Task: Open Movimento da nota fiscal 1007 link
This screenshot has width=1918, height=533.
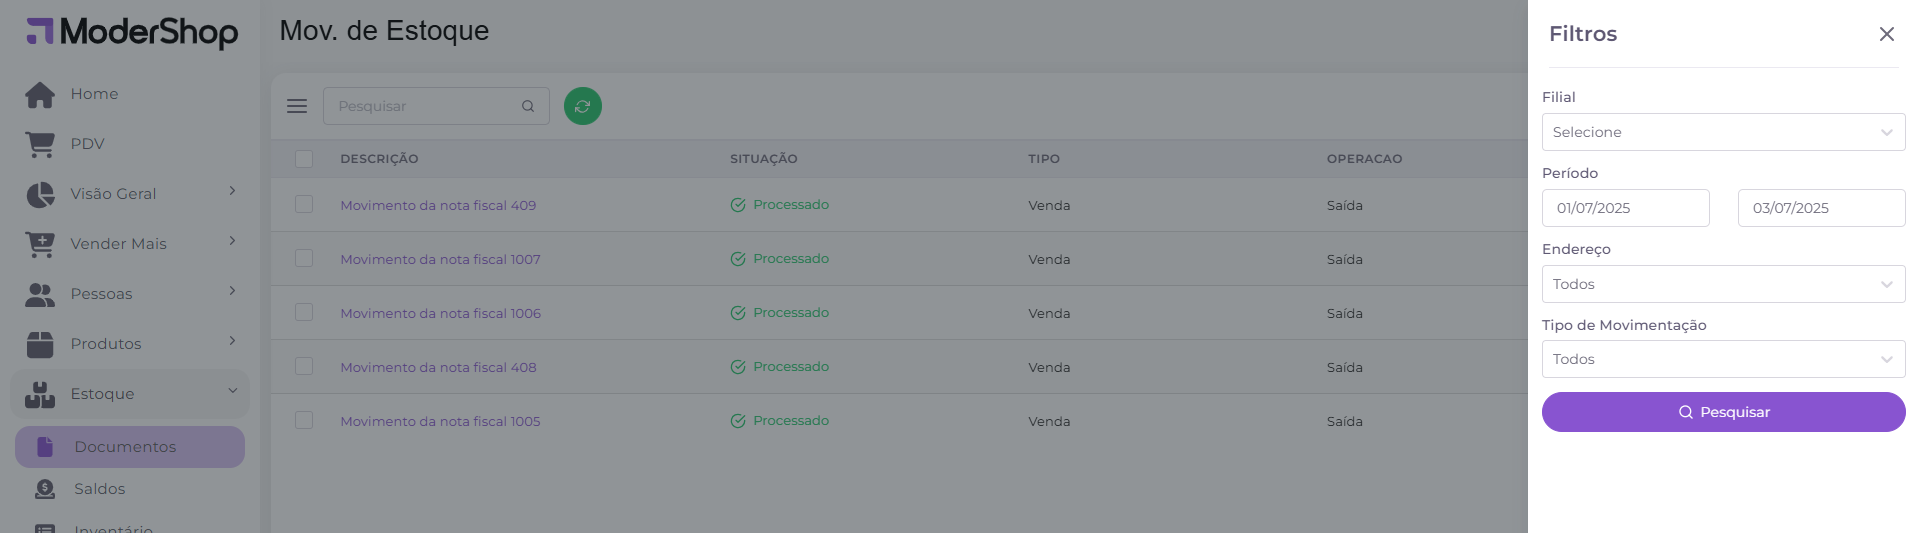Action: click(440, 259)
